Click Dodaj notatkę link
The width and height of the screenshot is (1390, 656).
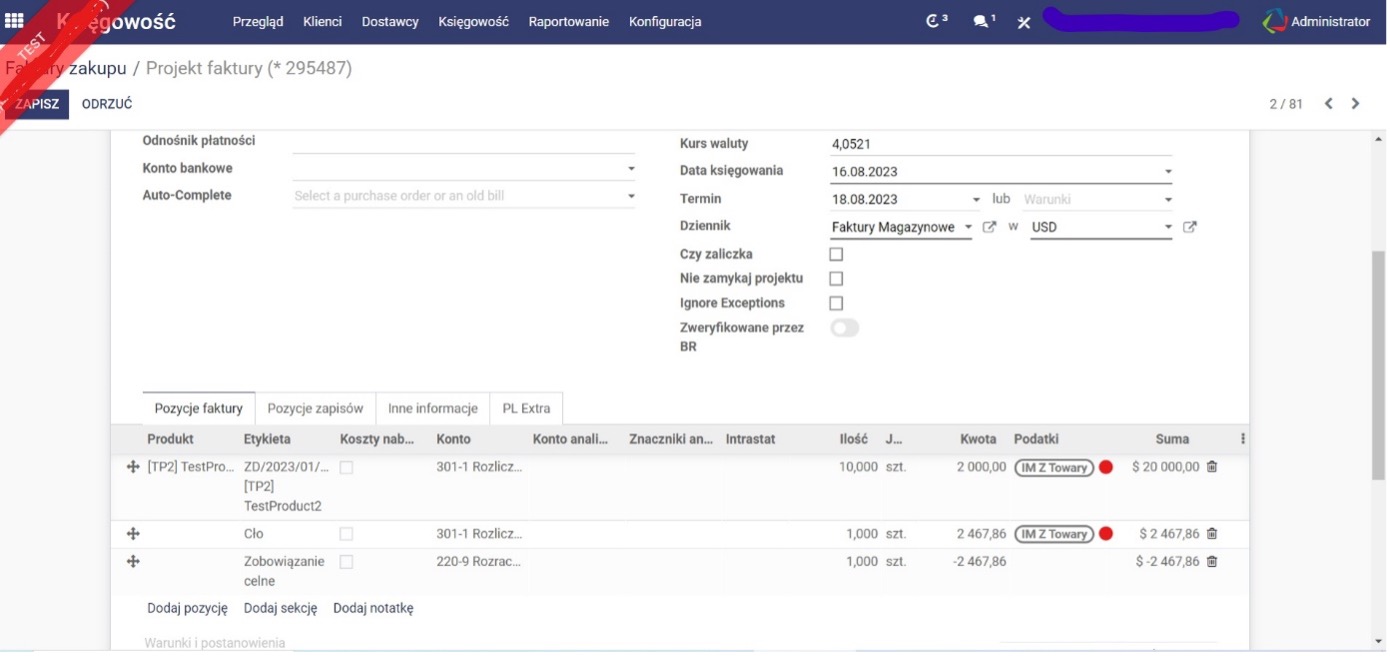[x=373, y=608]
